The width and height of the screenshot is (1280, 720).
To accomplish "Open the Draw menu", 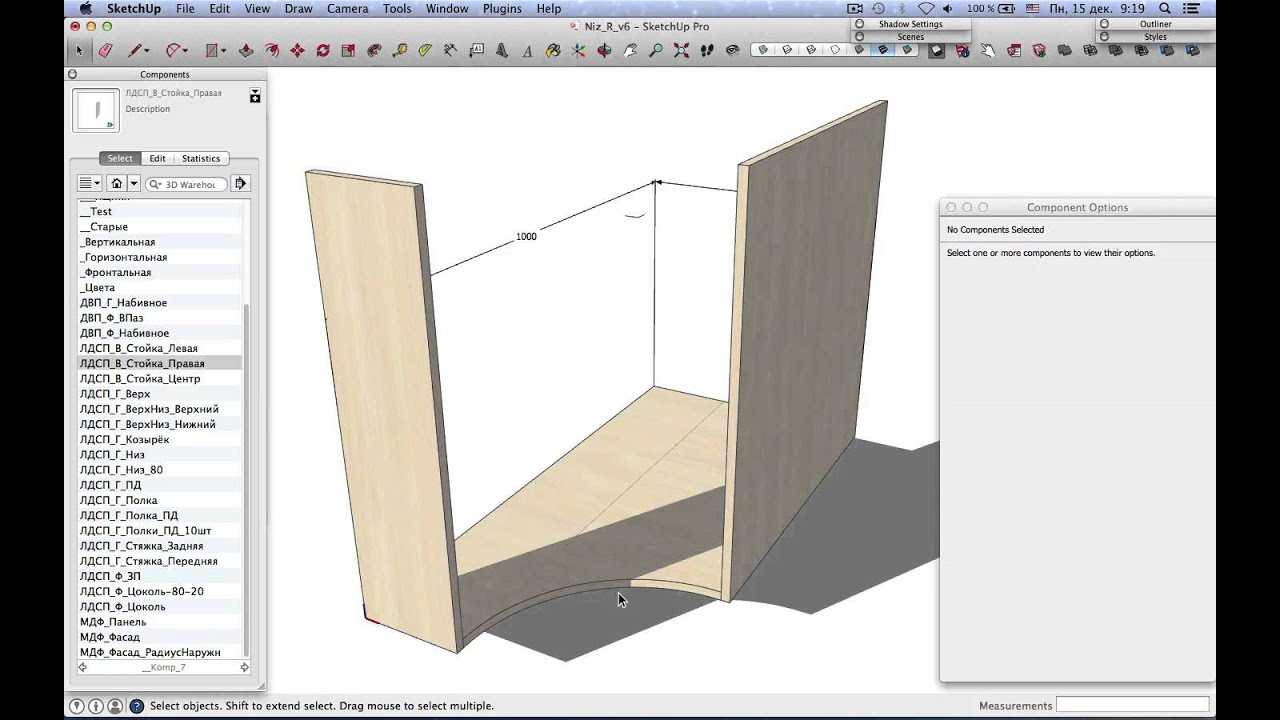I will click(298, 8).
